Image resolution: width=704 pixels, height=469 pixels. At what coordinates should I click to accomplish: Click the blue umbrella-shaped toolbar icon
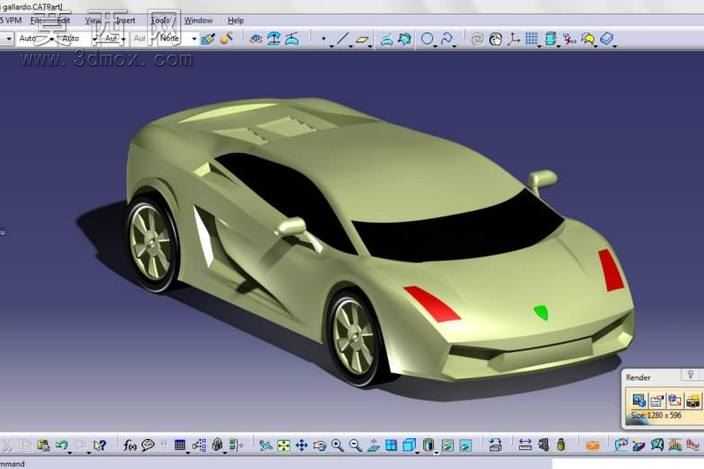pyautogui.click(x=273, y=39)
